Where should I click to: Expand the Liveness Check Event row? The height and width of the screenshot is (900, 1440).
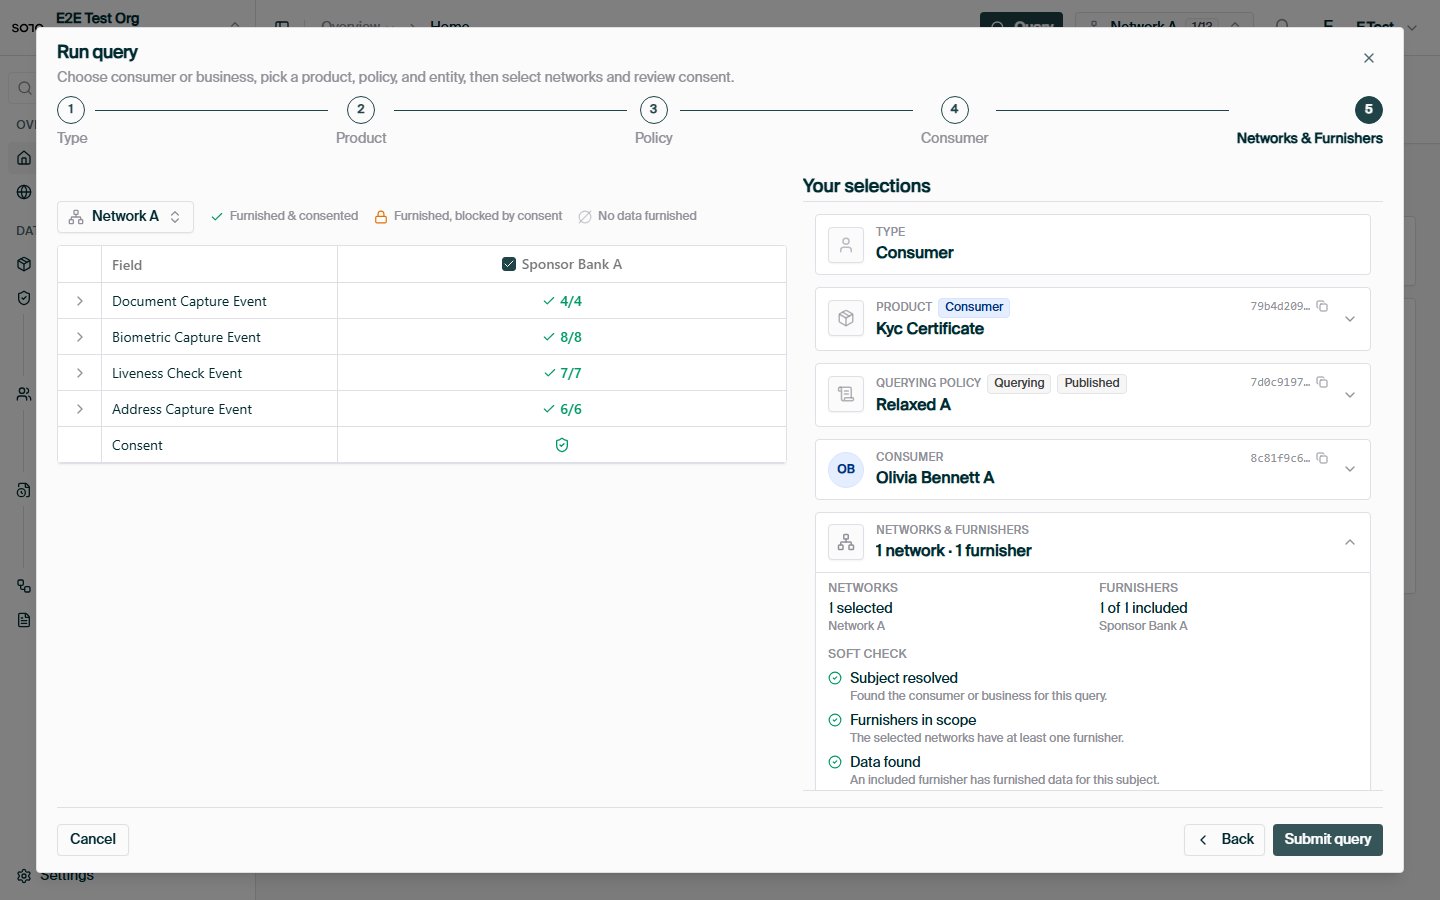click(x=80, y=373)
